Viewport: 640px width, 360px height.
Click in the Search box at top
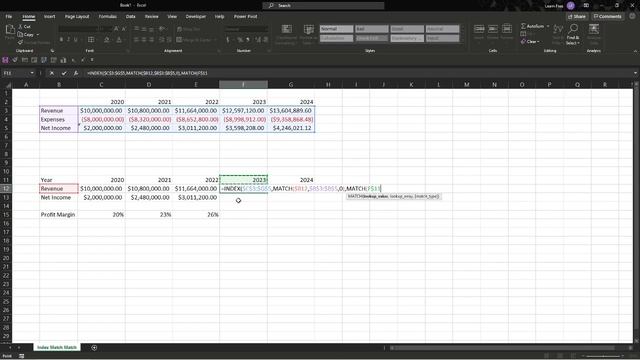(323, 6)
